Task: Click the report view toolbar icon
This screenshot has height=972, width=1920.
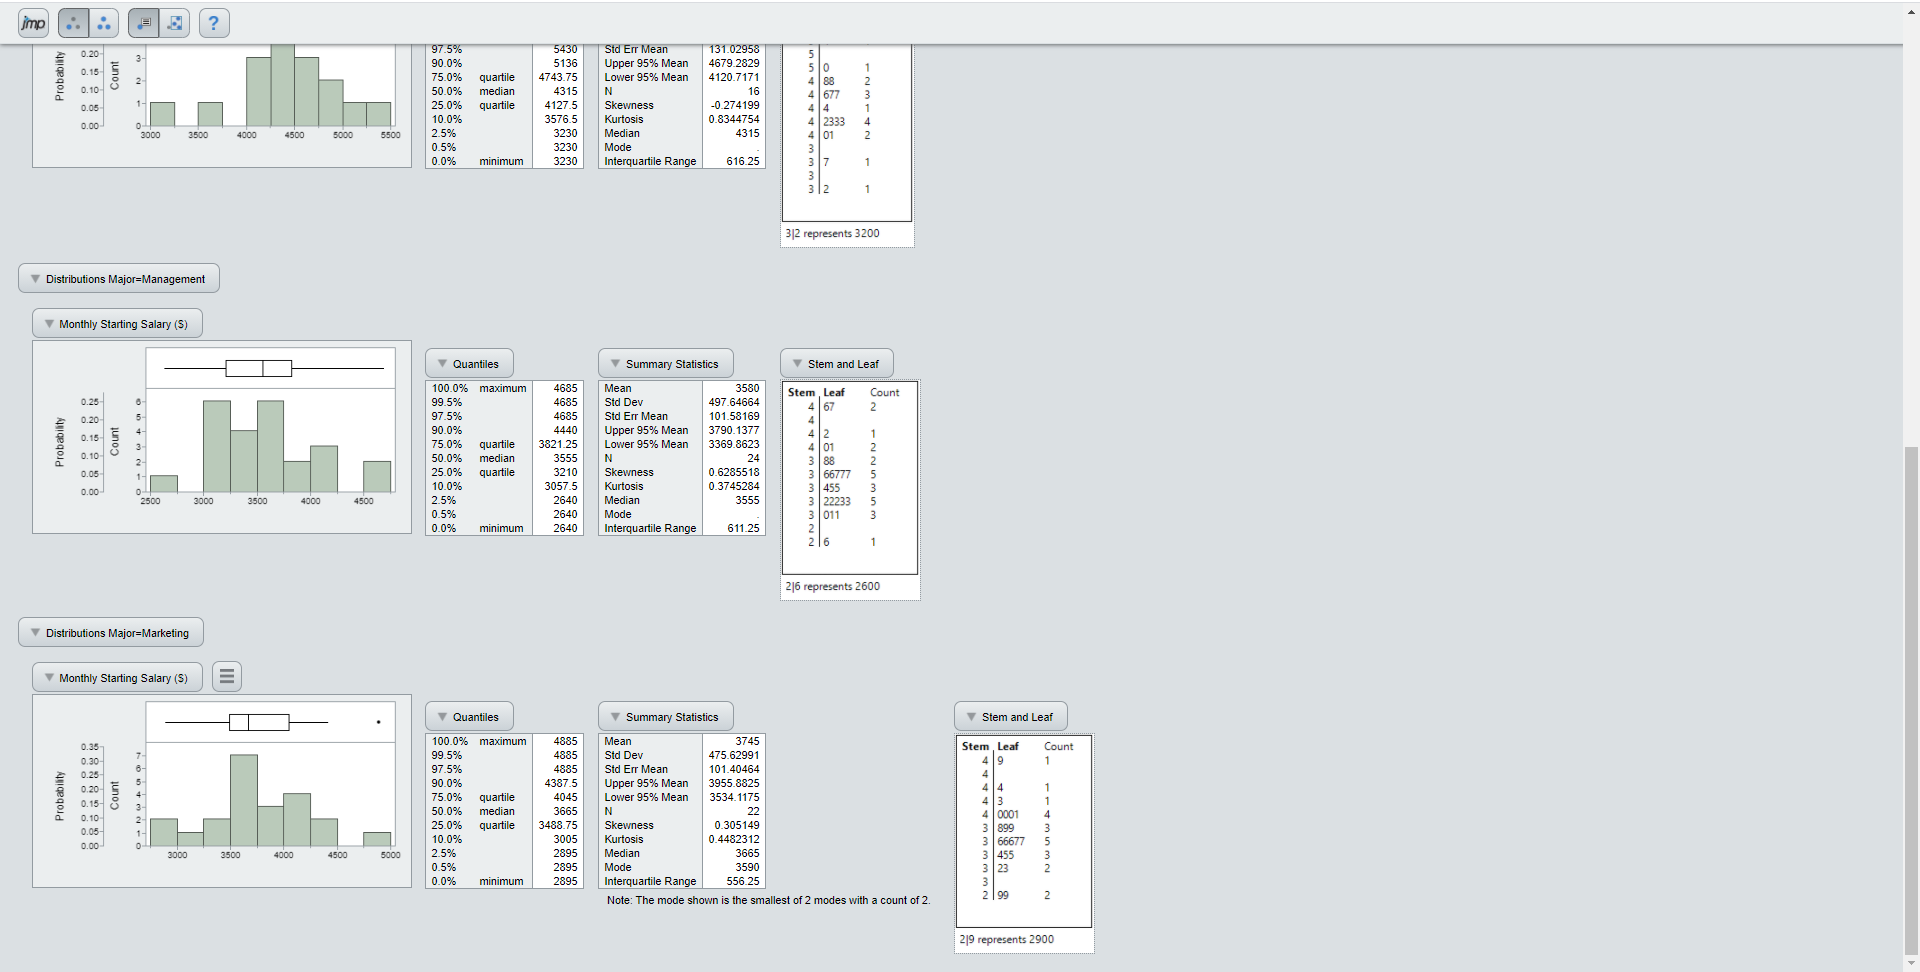Action: [x=143, y=22]
